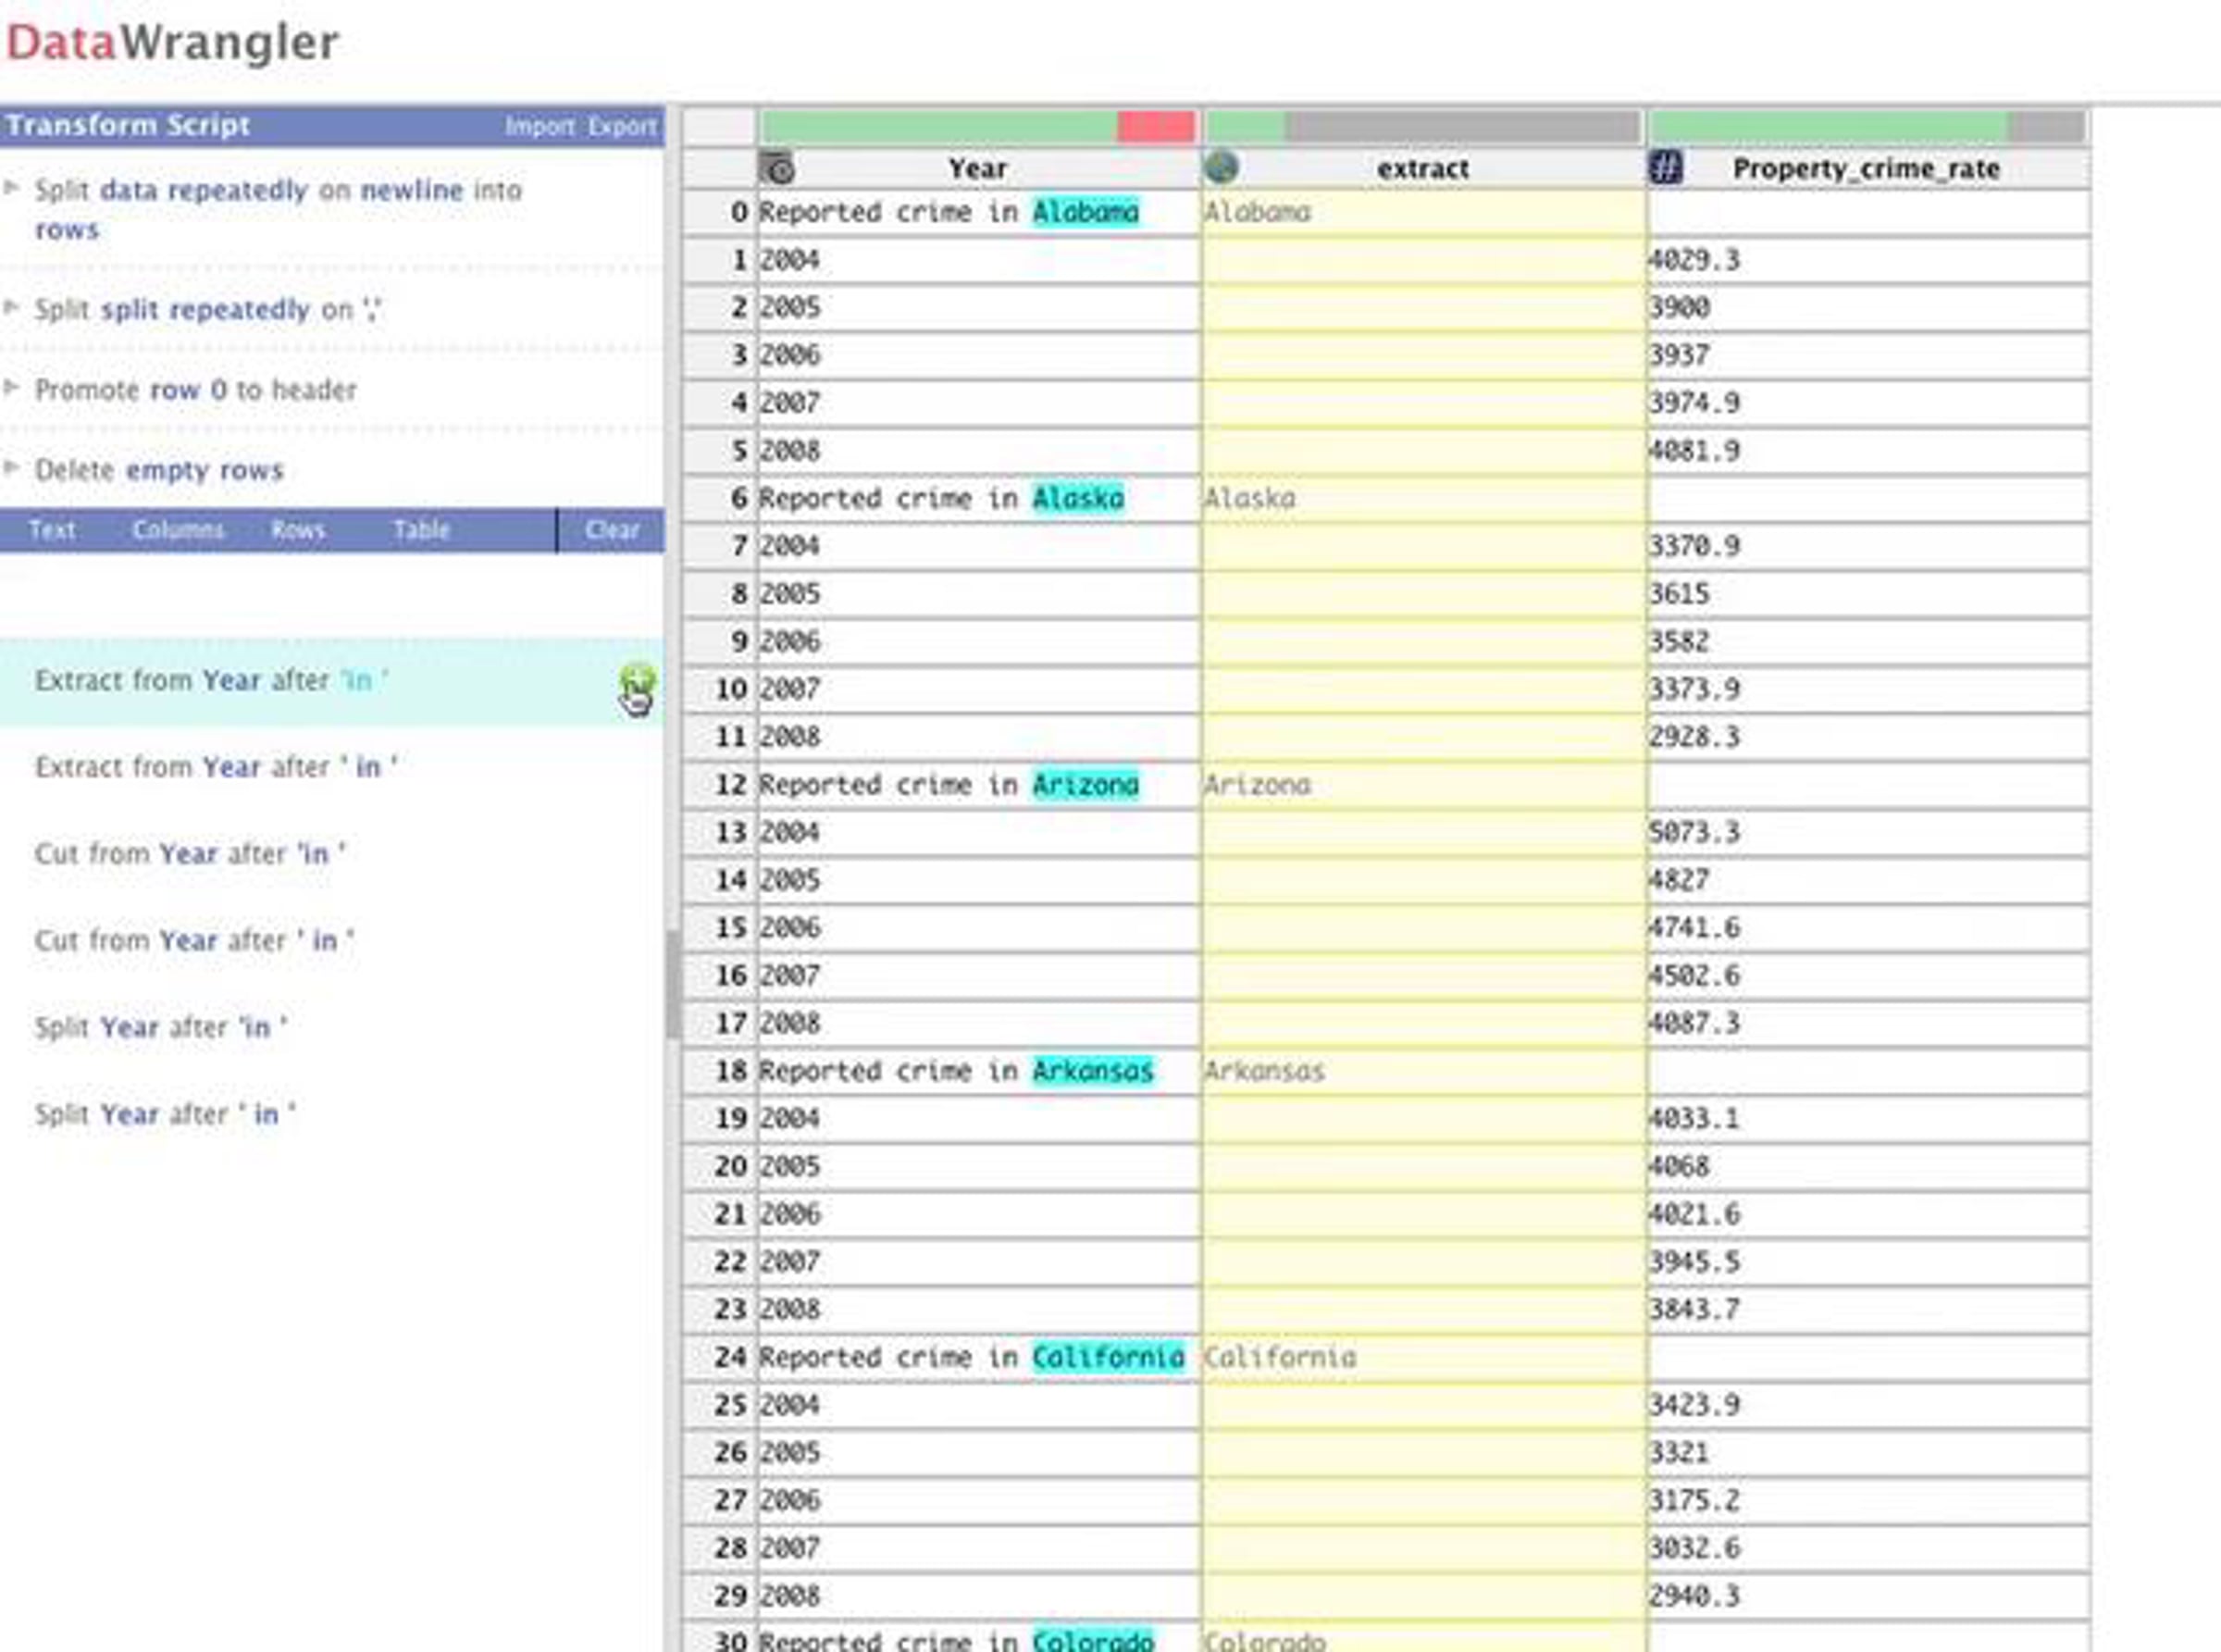Image resolution: width=2221 pixels, height=1652 pixels.
Task: Expand the 'Split data repeatedly on newline' step
Action: point(12,188)
